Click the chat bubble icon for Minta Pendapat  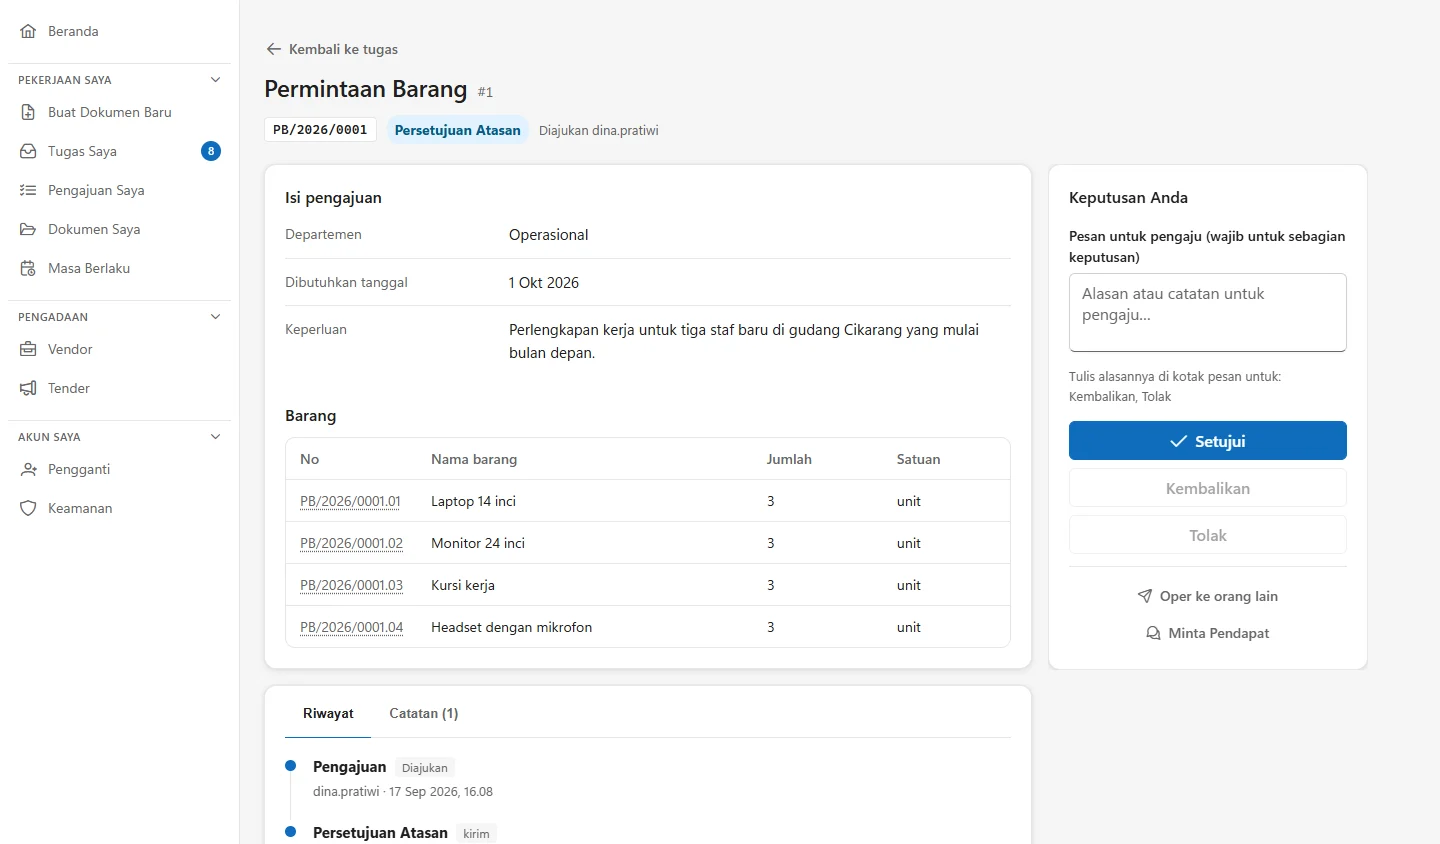click(1154, 633)
